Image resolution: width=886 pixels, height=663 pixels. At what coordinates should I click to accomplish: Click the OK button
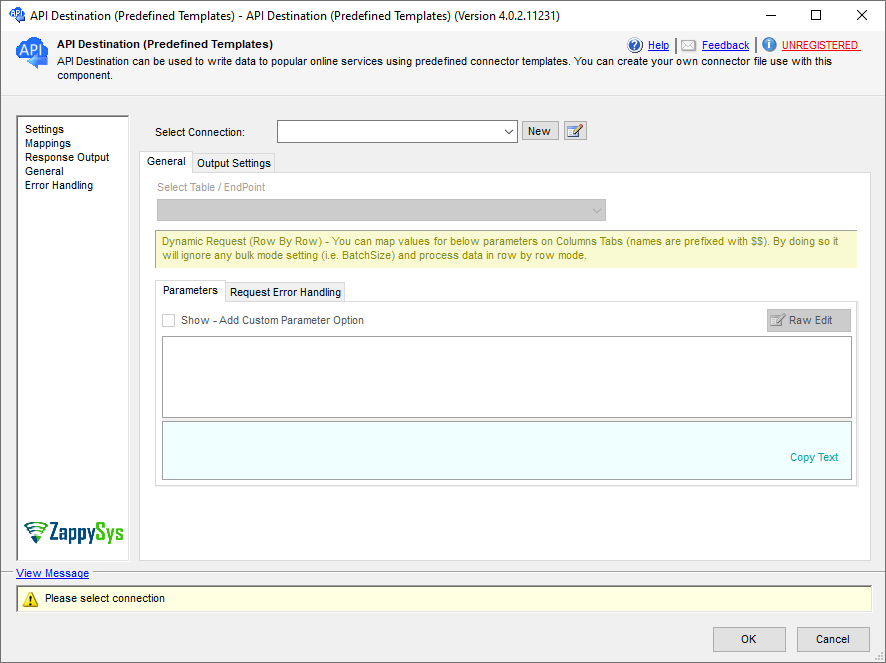pyautogui.click(x=749, y=639)
